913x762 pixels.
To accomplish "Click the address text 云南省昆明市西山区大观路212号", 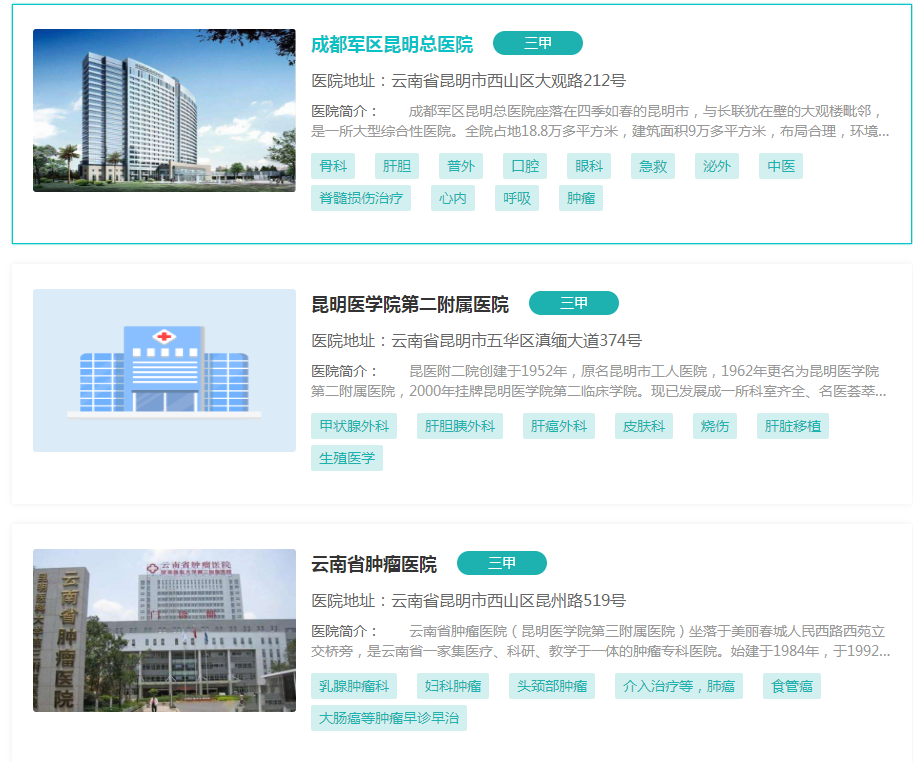I will coord(508,80).
